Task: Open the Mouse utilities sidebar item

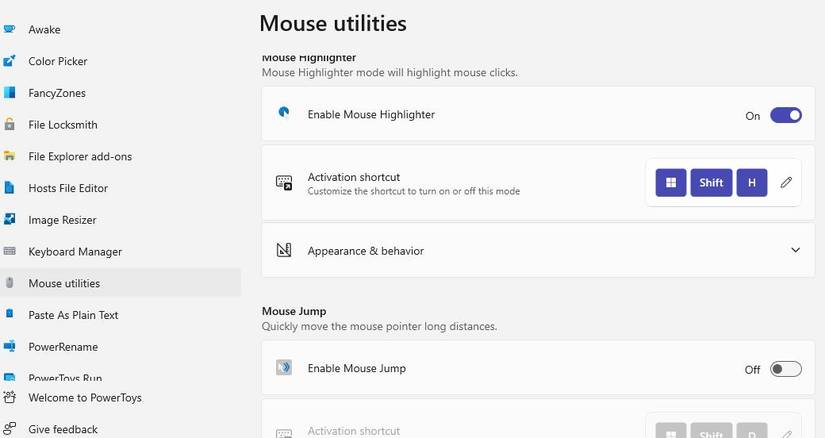Action: pos(64,283)
